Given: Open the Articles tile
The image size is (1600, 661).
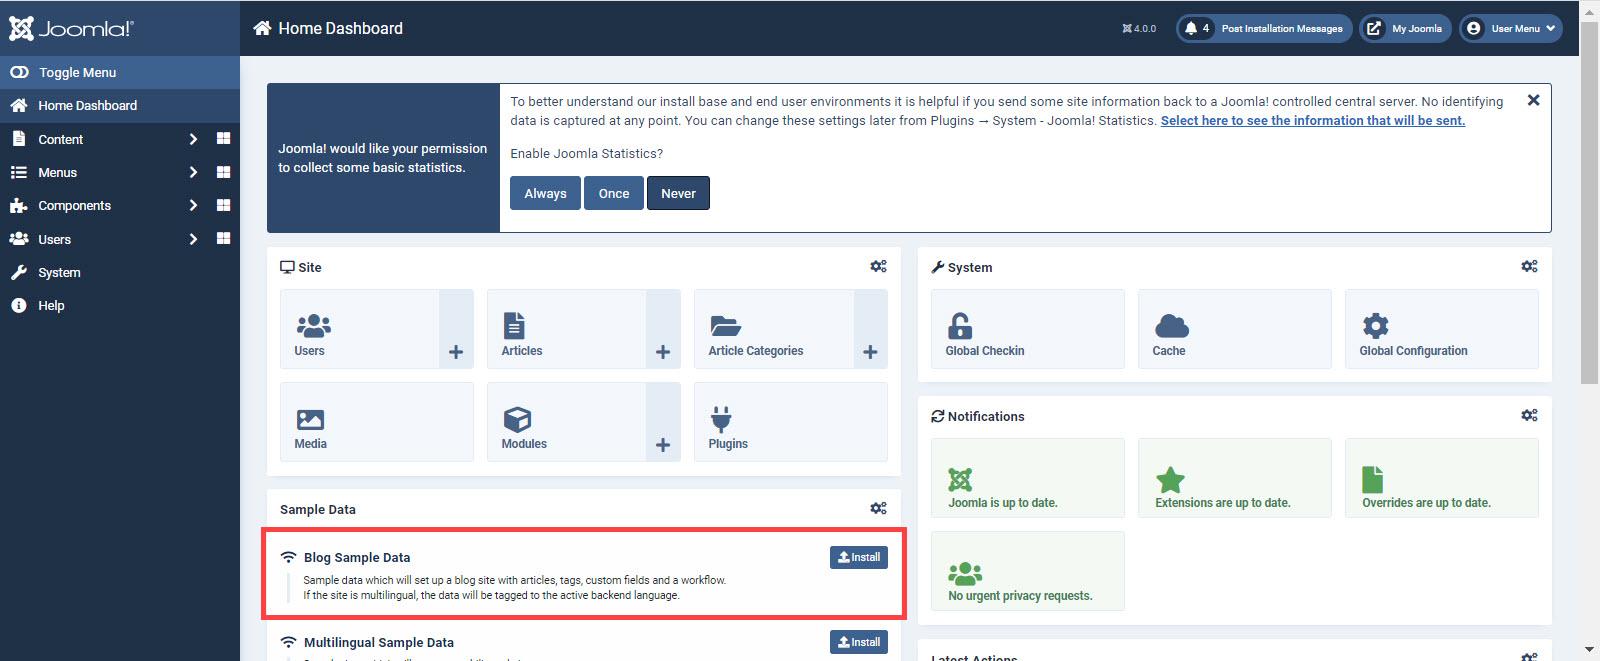Looking at the screenshot, I should click(x=567, y=329).
